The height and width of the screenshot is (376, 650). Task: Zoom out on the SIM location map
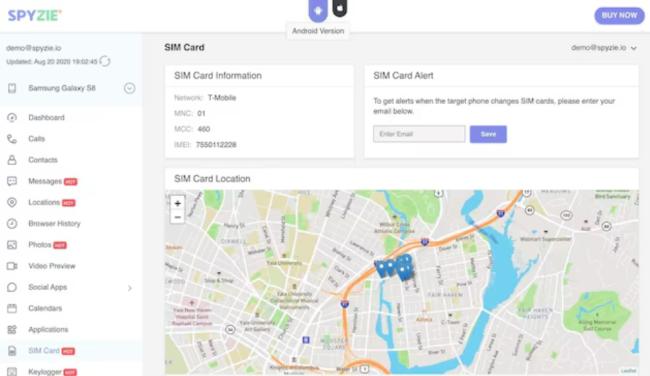point(177,217)
